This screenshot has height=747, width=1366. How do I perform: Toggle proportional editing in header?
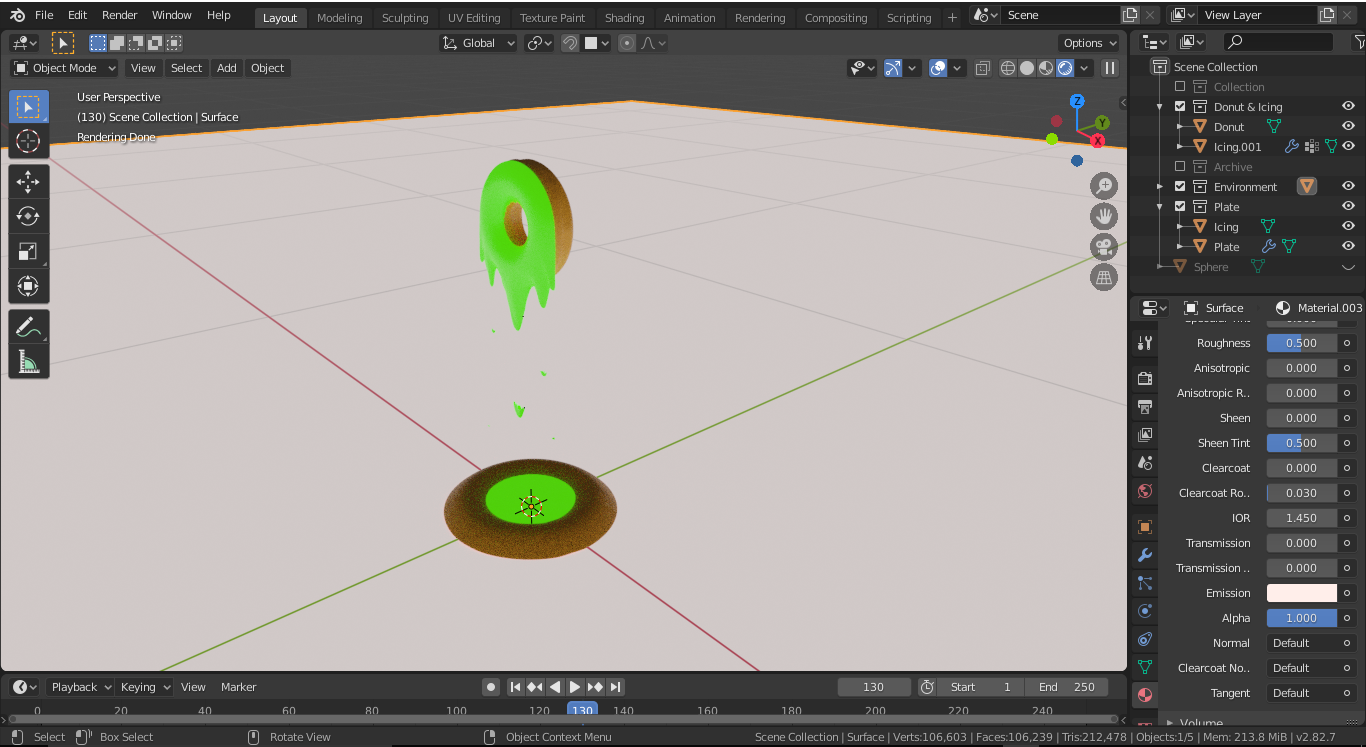click(x=627, y=43)
